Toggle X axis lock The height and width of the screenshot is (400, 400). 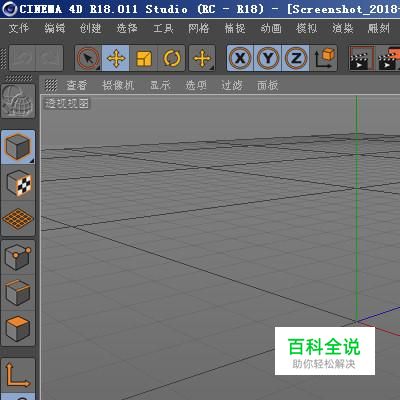click(240, 58)
